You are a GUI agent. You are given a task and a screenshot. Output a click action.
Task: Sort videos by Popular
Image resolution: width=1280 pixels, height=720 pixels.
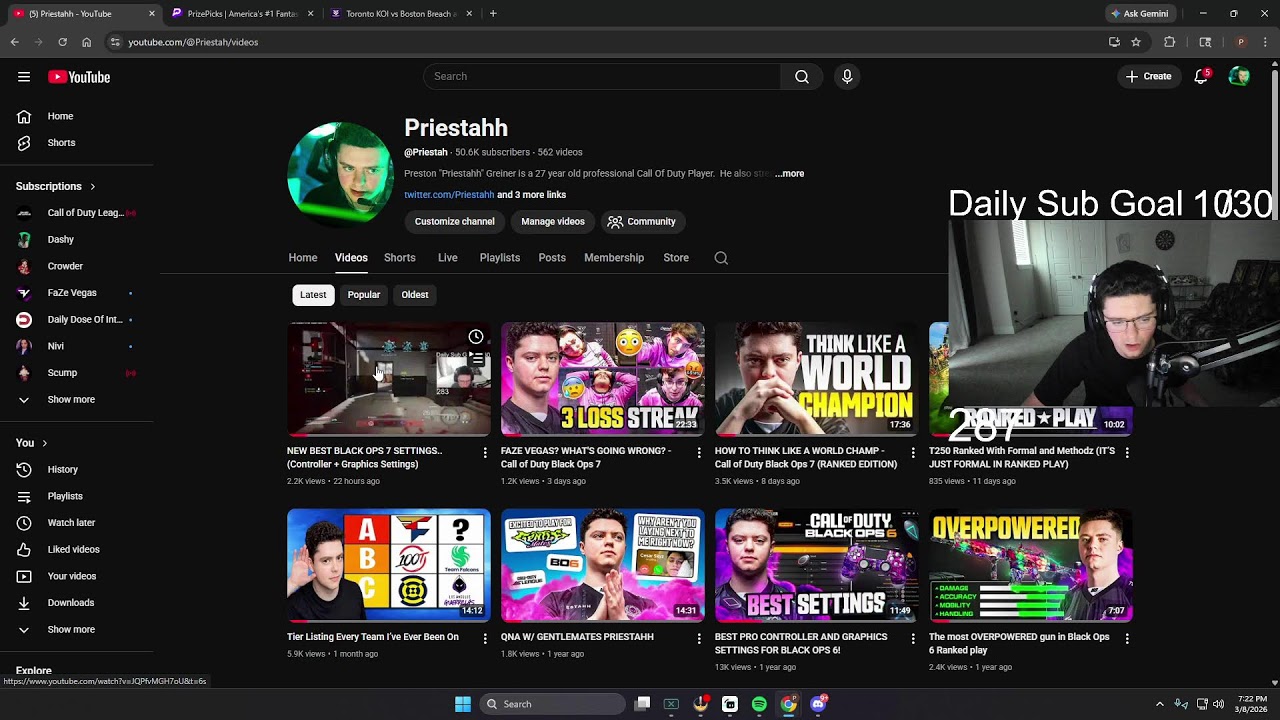click(x=364, y=295)
